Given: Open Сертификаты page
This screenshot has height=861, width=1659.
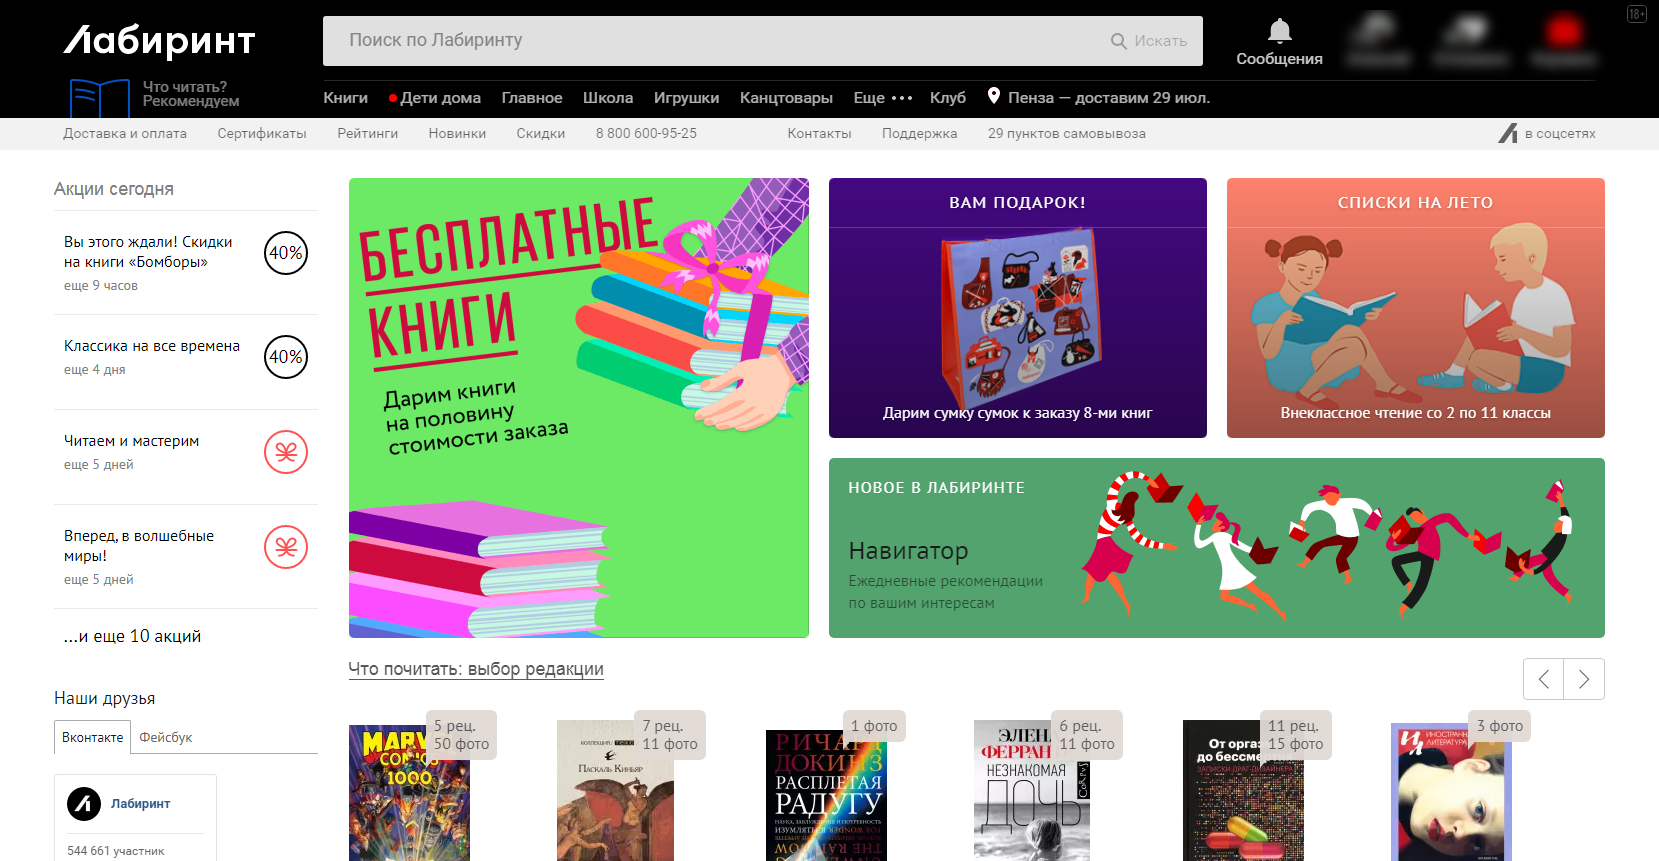Looking at the screenshot, I should pos(262,133).
